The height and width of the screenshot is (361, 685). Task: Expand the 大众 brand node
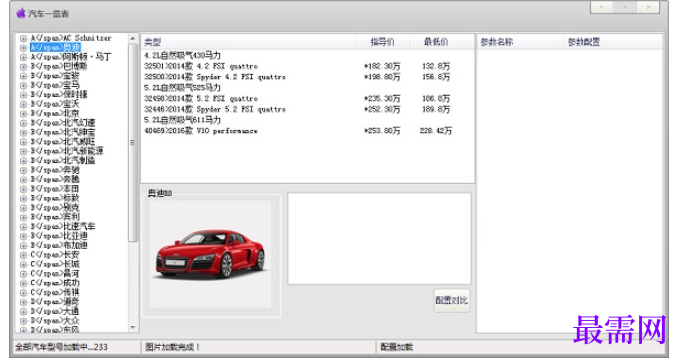[24, 321]
